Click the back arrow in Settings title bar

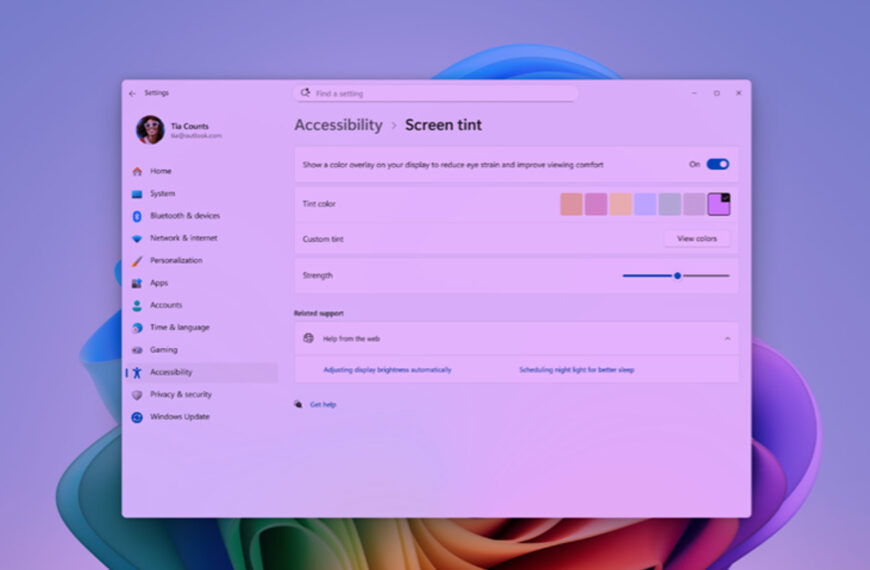tap(132, 93)
